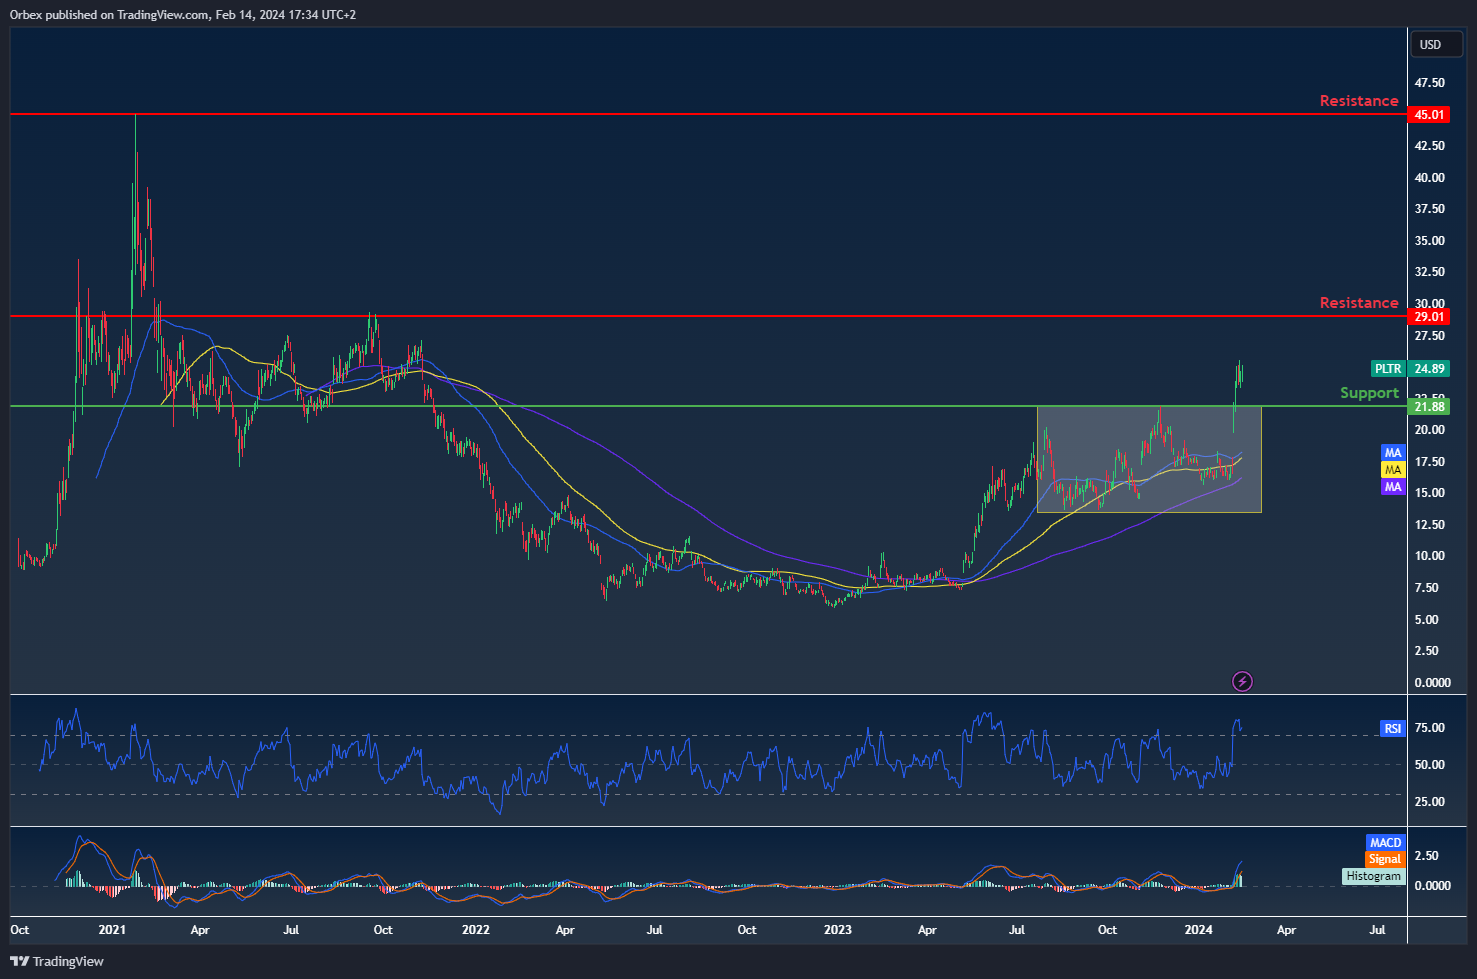The image size is (1477, 979).
Task: Click the PLTR ticker label
Action: pyautogui.click(x=1388, y=369)
